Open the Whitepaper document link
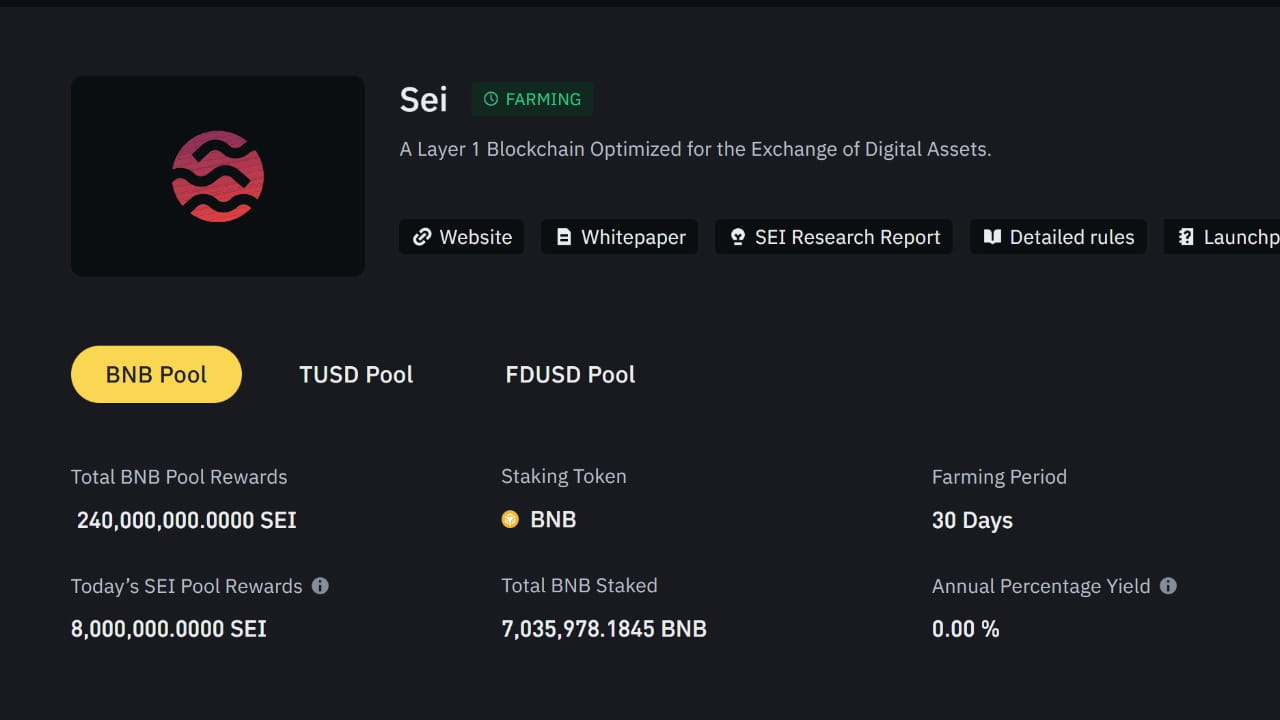 tap(620, 237)
